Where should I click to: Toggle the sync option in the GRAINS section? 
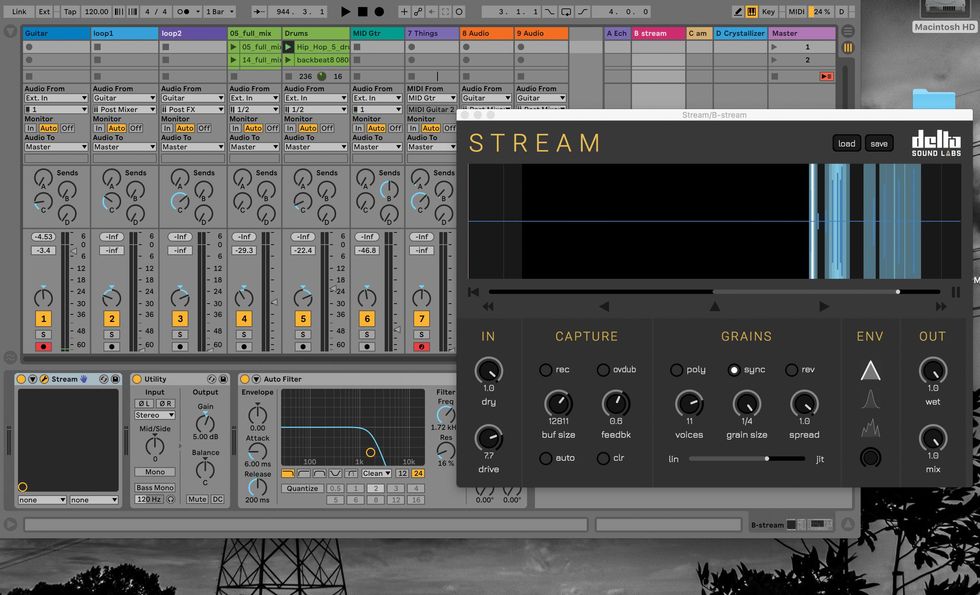734,370
